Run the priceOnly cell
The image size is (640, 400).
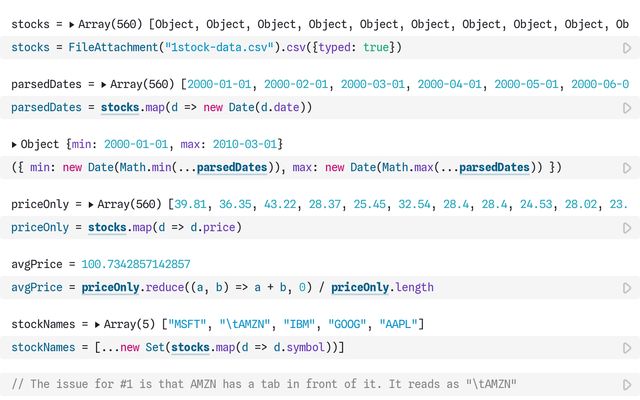coord(627,227)
